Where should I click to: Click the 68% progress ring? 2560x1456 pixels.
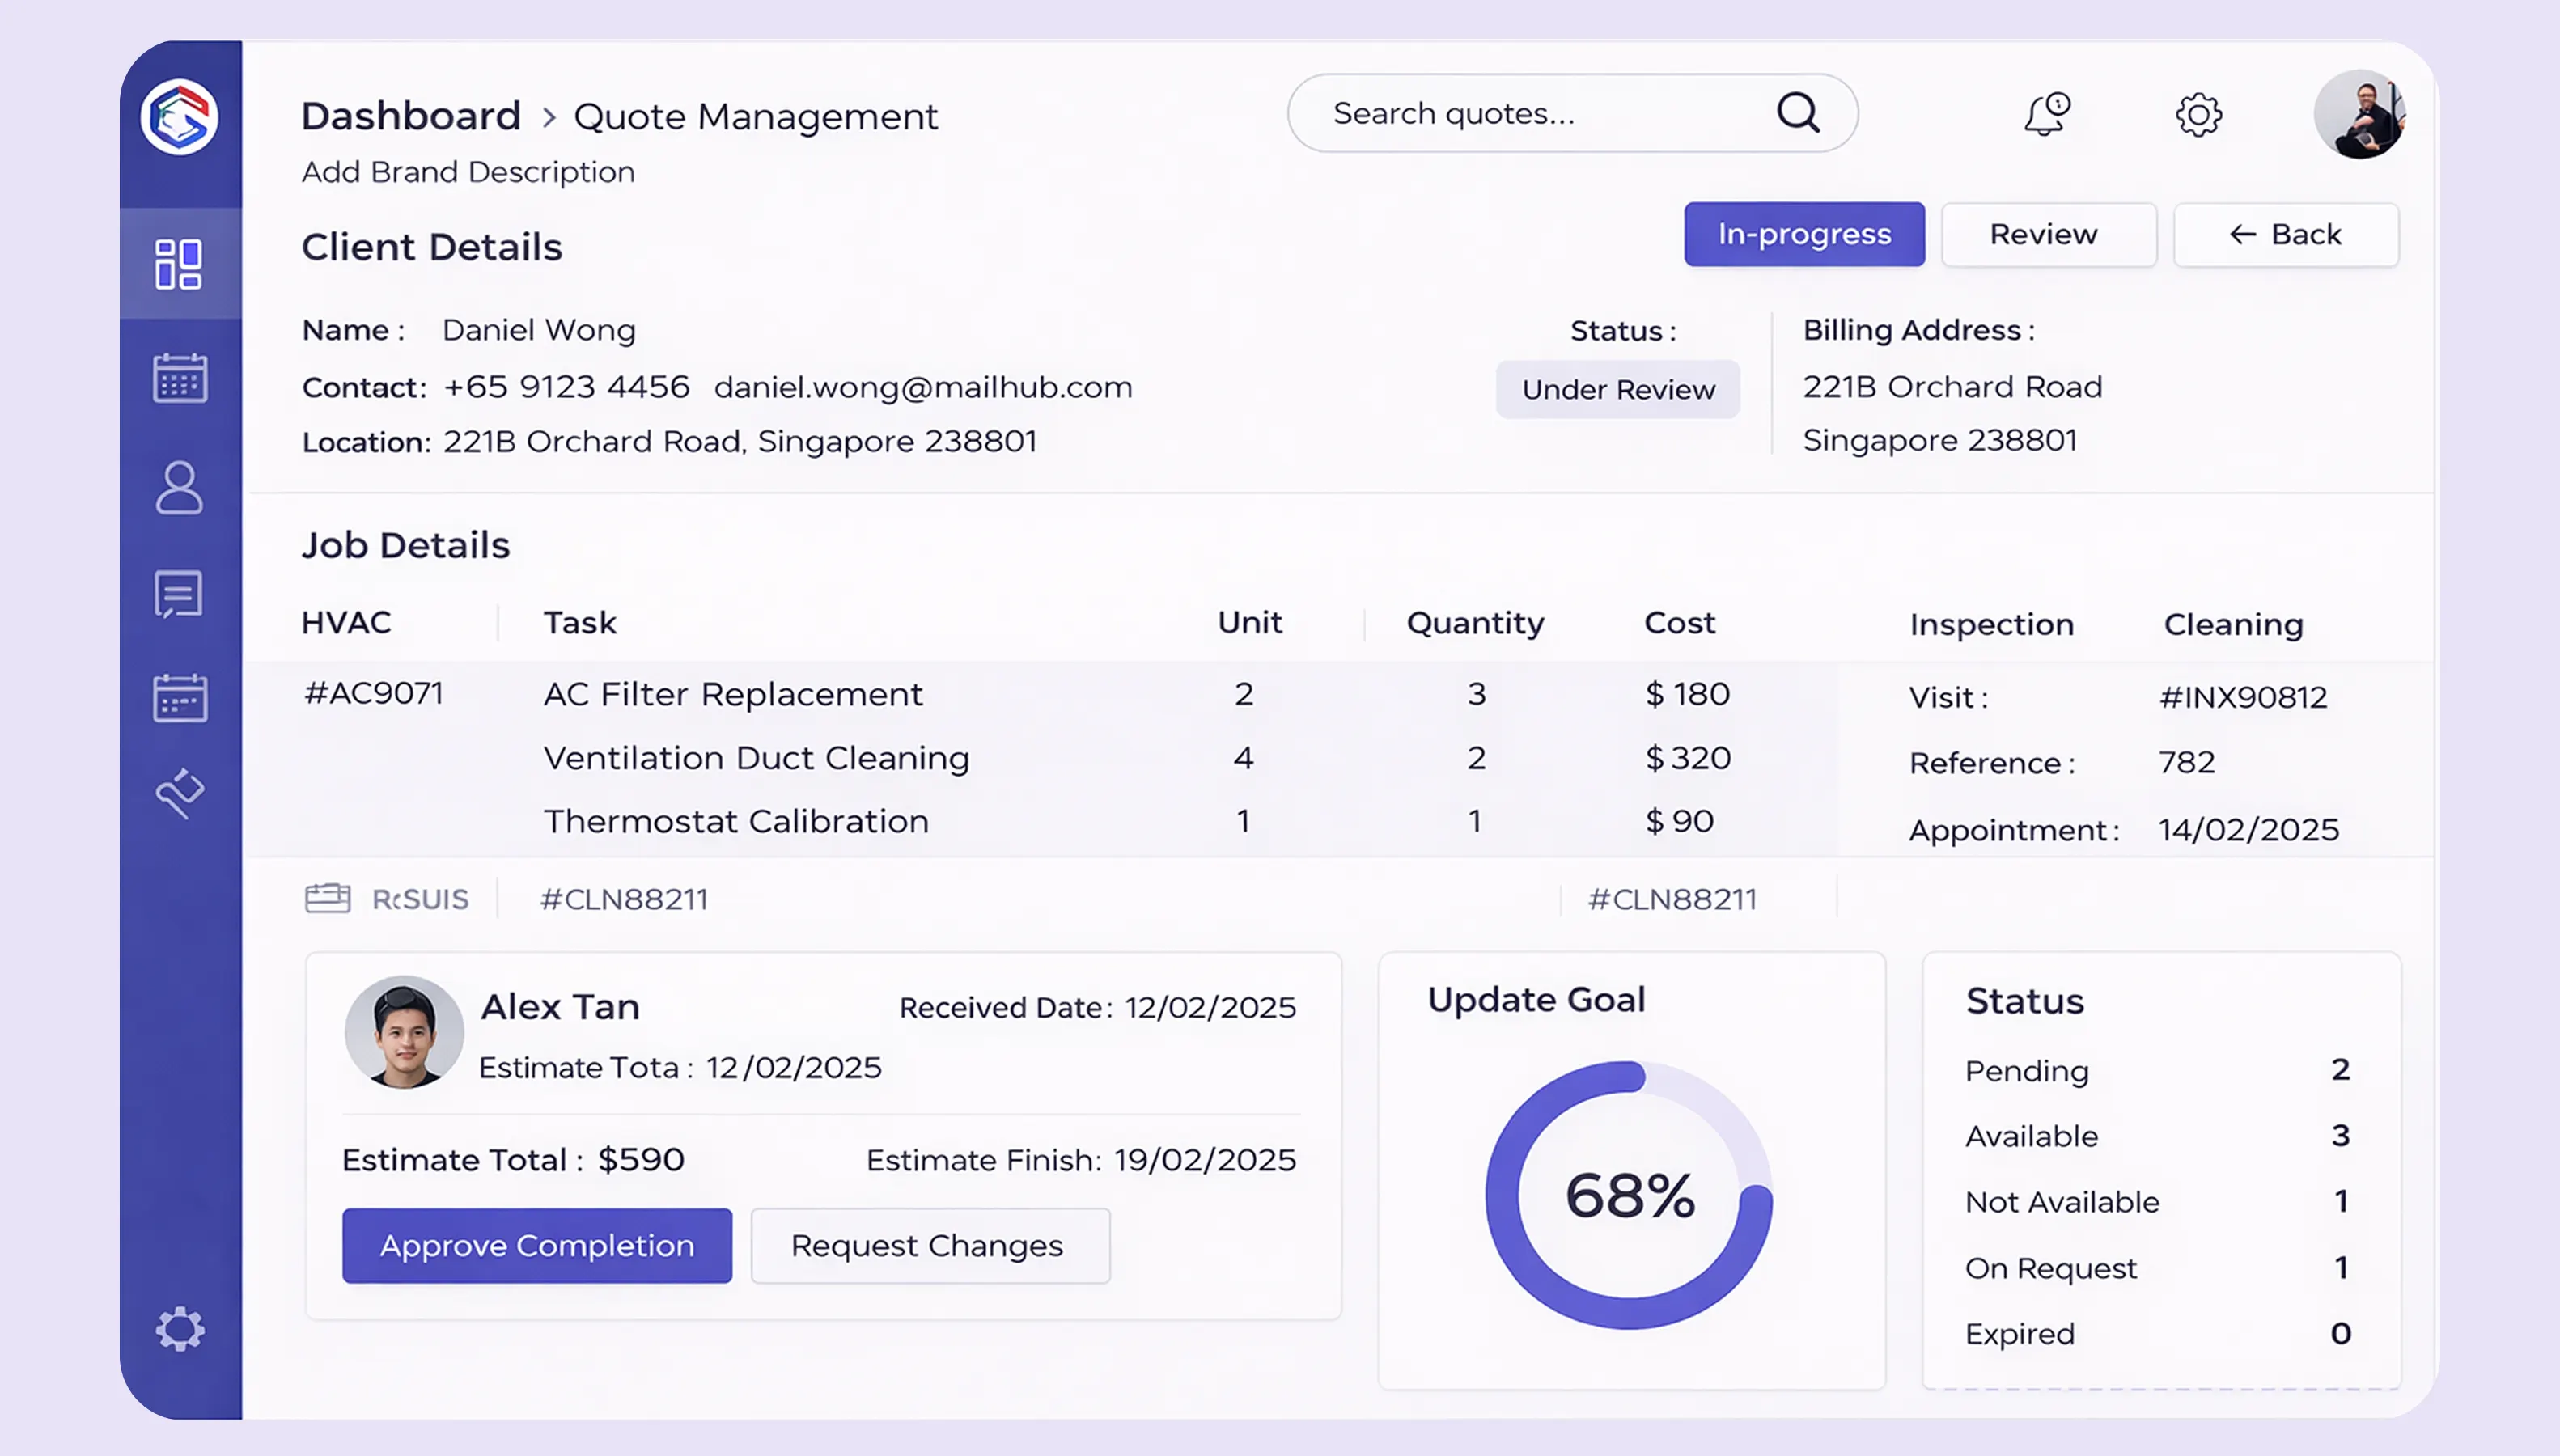(x=1629, y=1194)
